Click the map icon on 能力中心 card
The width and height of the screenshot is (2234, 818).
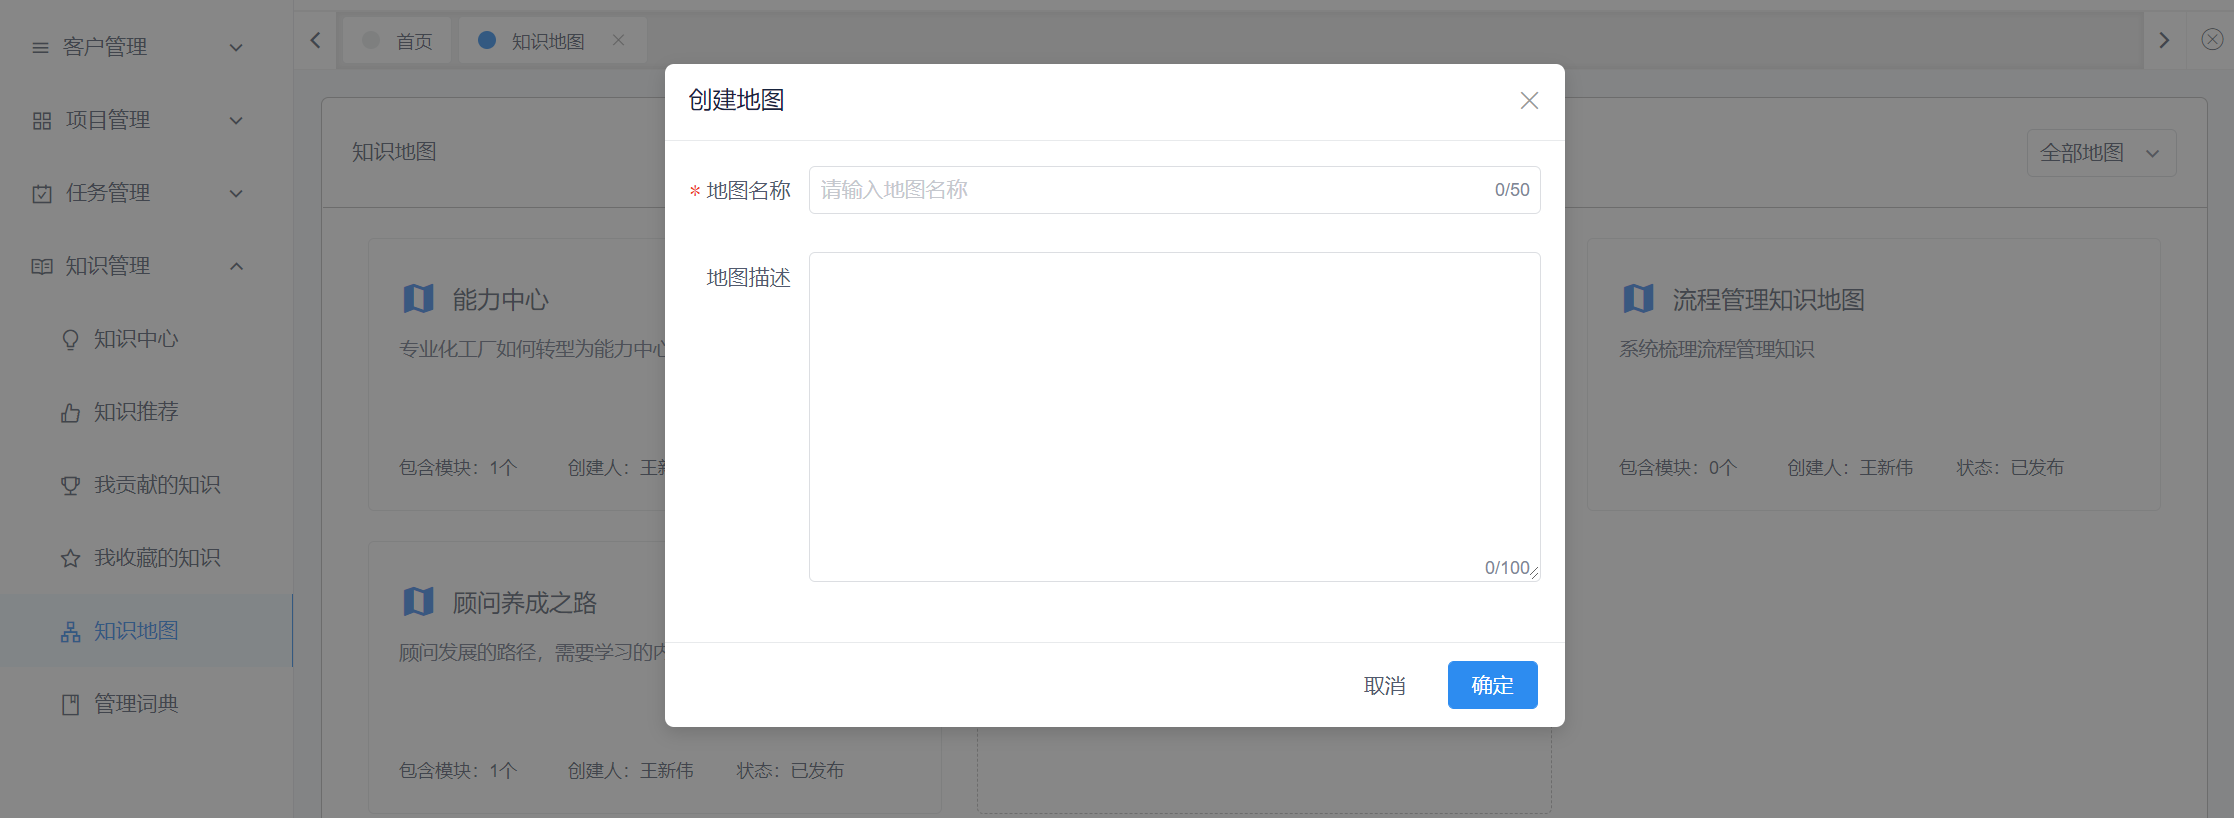[x=418, y=298]
